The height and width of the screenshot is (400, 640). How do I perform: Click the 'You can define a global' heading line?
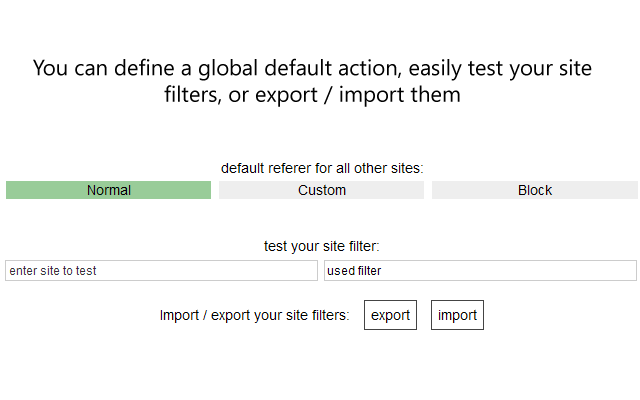312,68
